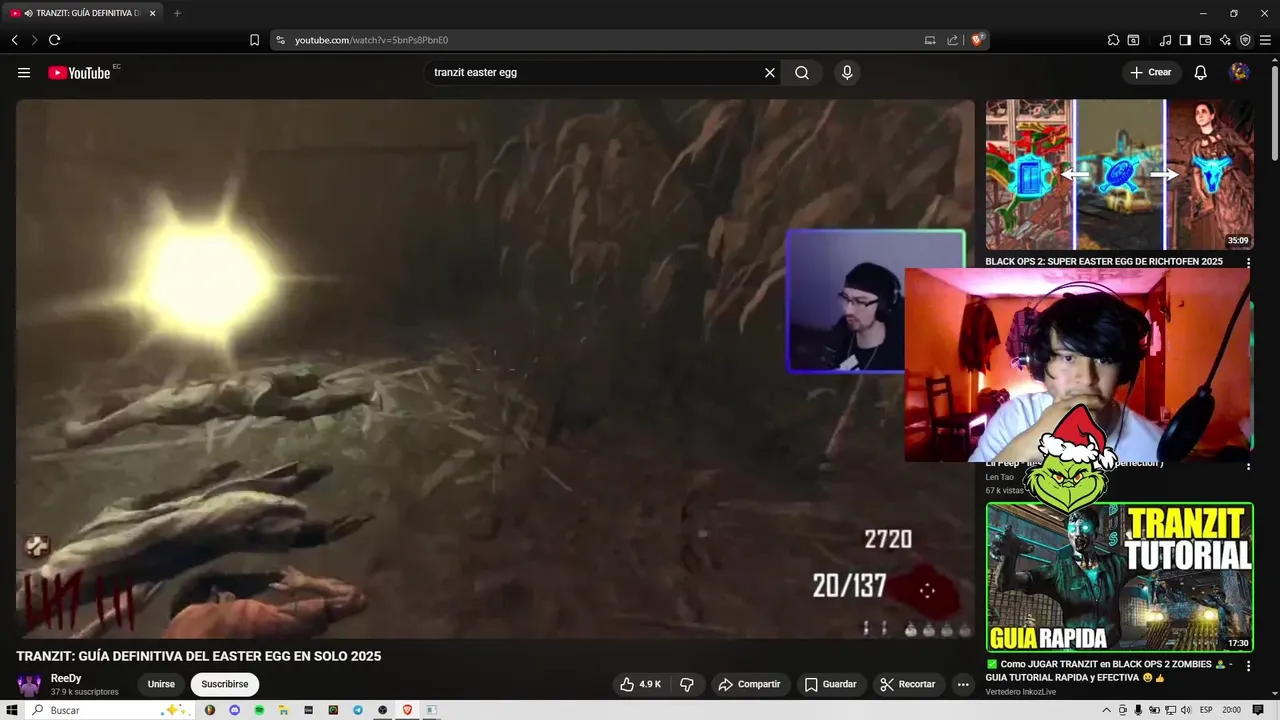Open the browser extensions puzzle icon

[1113, 40]
